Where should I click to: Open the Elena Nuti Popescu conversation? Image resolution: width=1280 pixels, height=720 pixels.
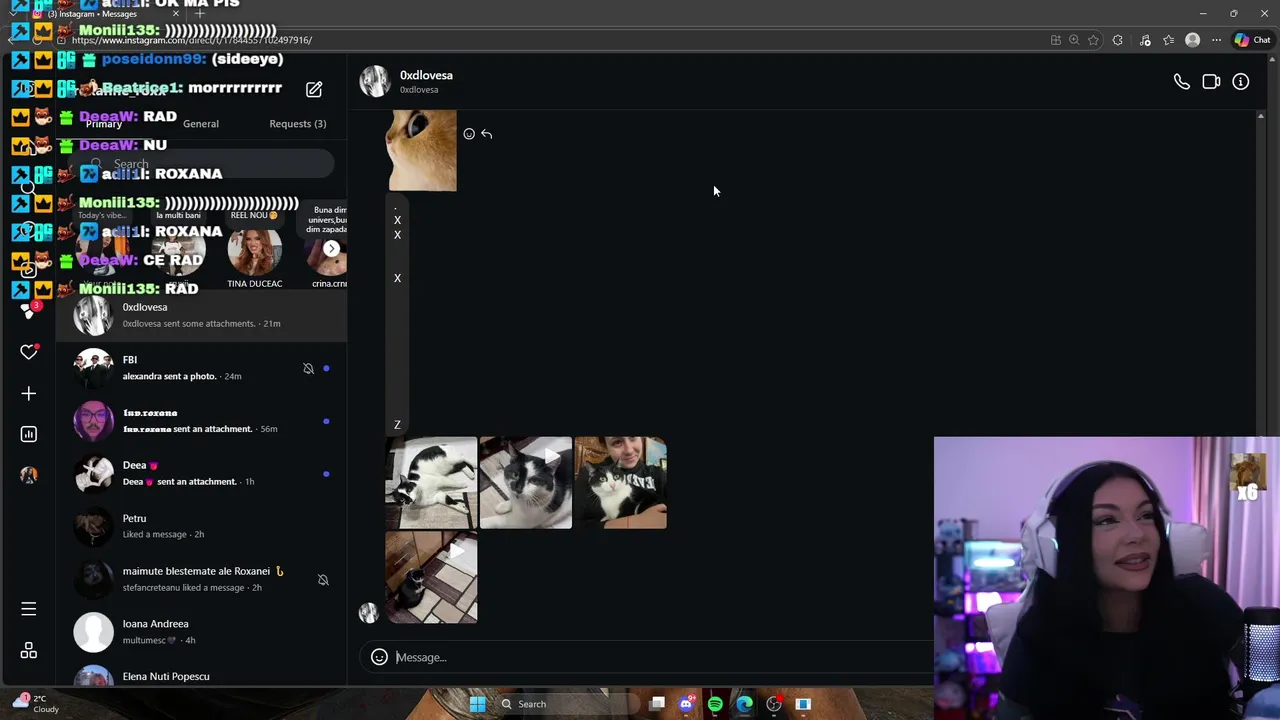coord(201,675)
